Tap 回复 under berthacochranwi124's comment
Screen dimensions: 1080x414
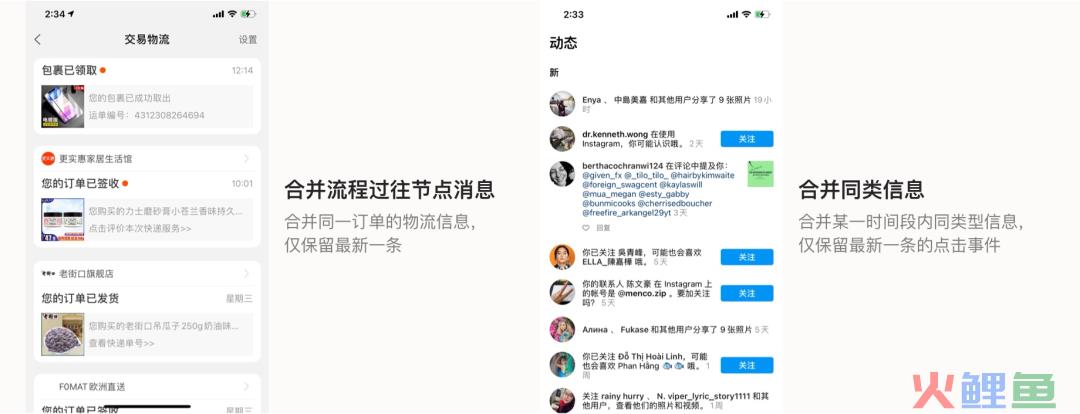tap(603, 227)
